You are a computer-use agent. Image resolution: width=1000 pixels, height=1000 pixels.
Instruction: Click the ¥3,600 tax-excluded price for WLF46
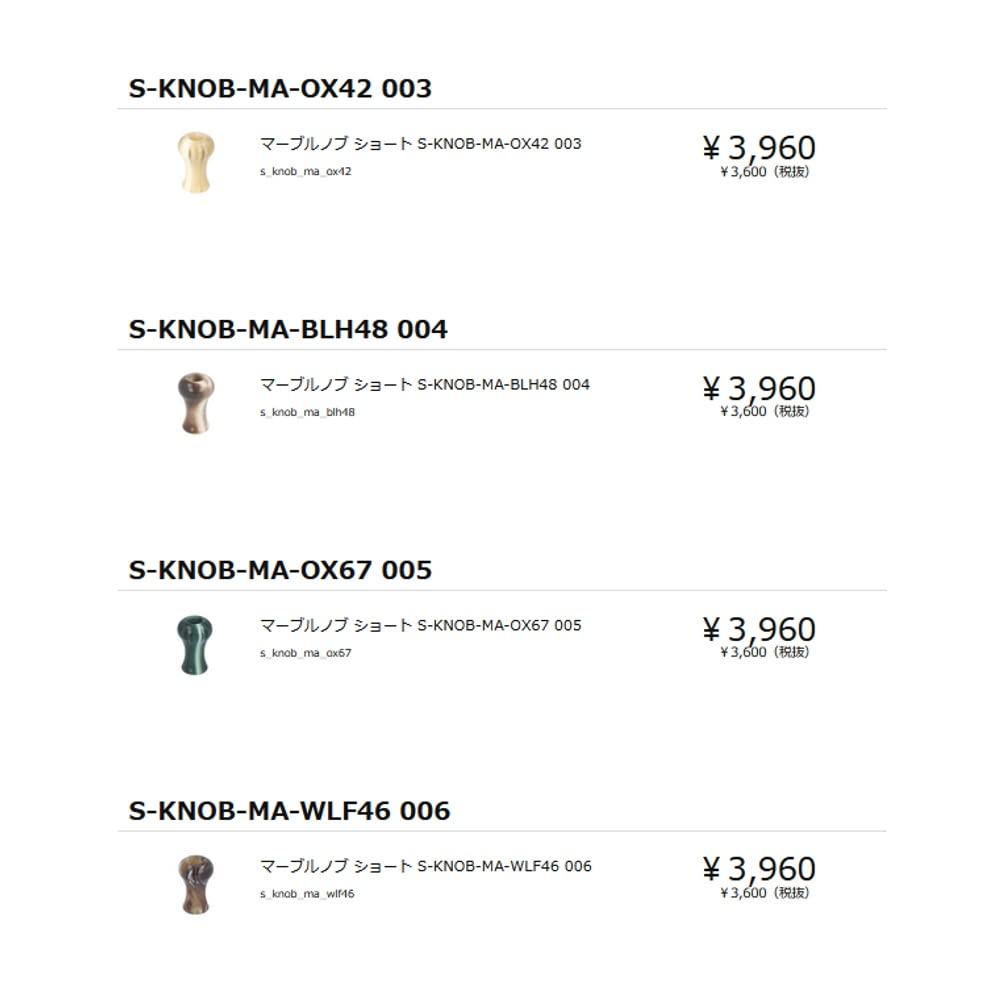tap(764, 893)
